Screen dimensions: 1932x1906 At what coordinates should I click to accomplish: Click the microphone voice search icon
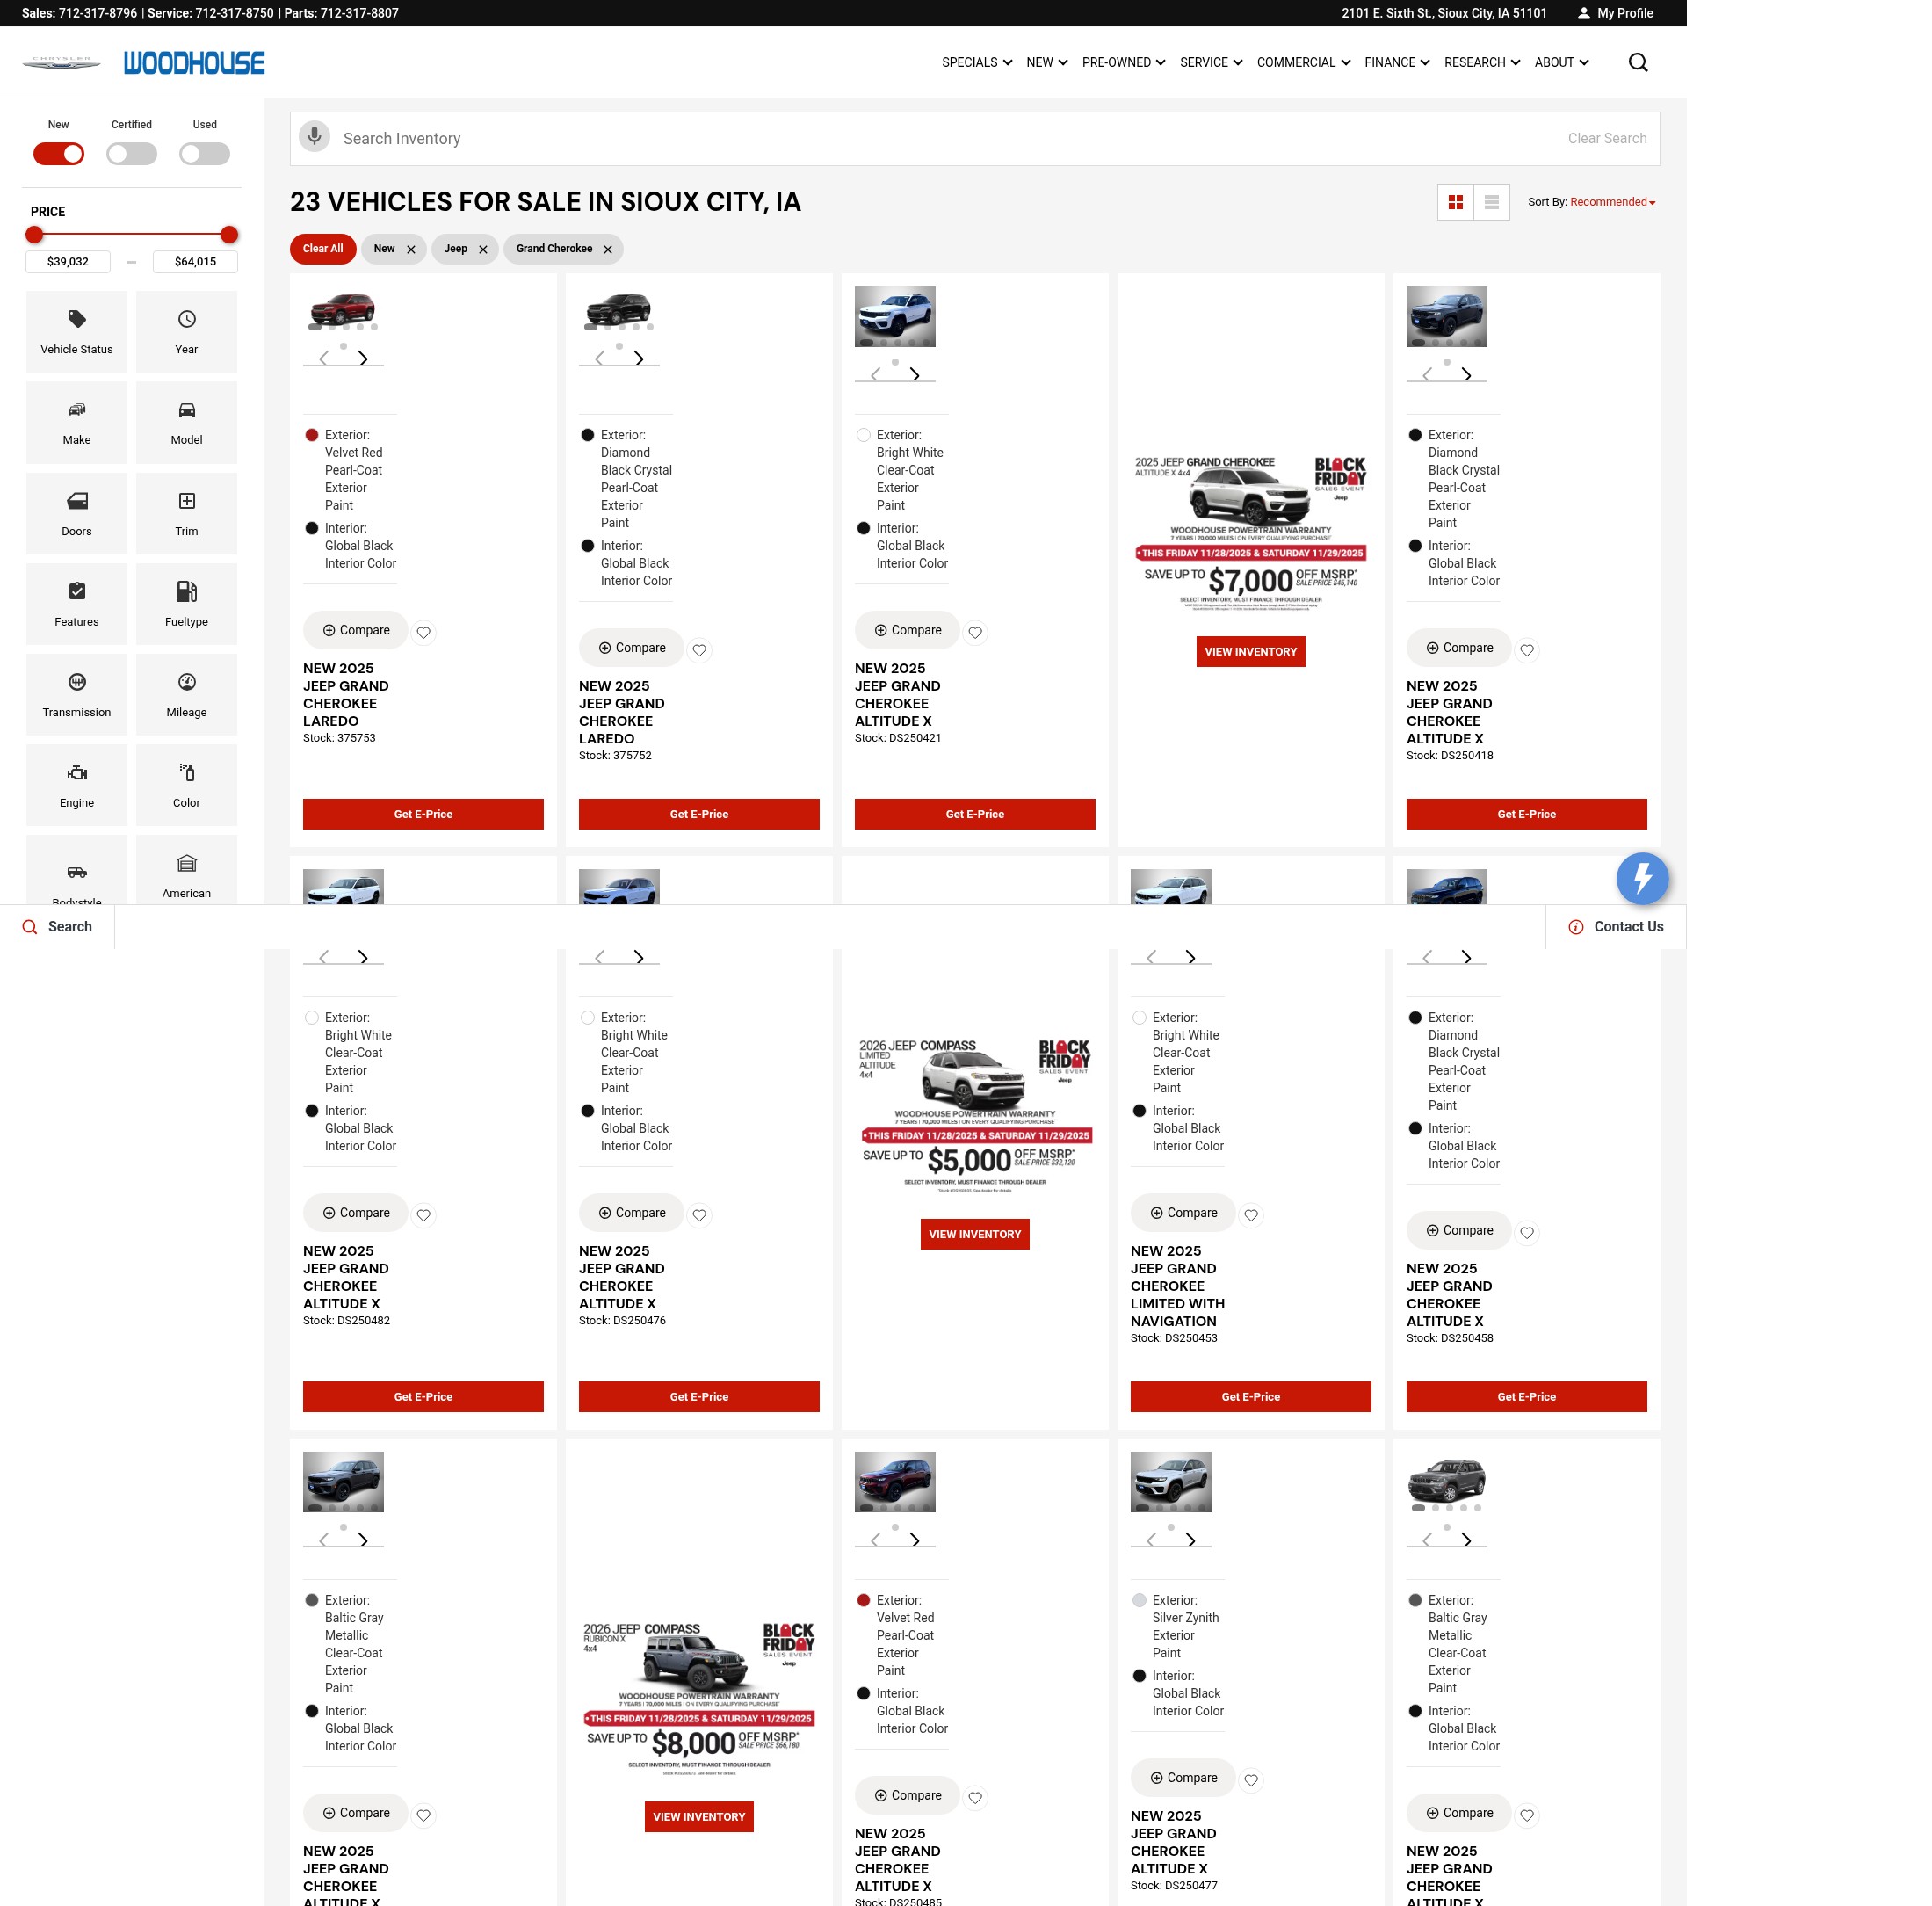point(315,137)
